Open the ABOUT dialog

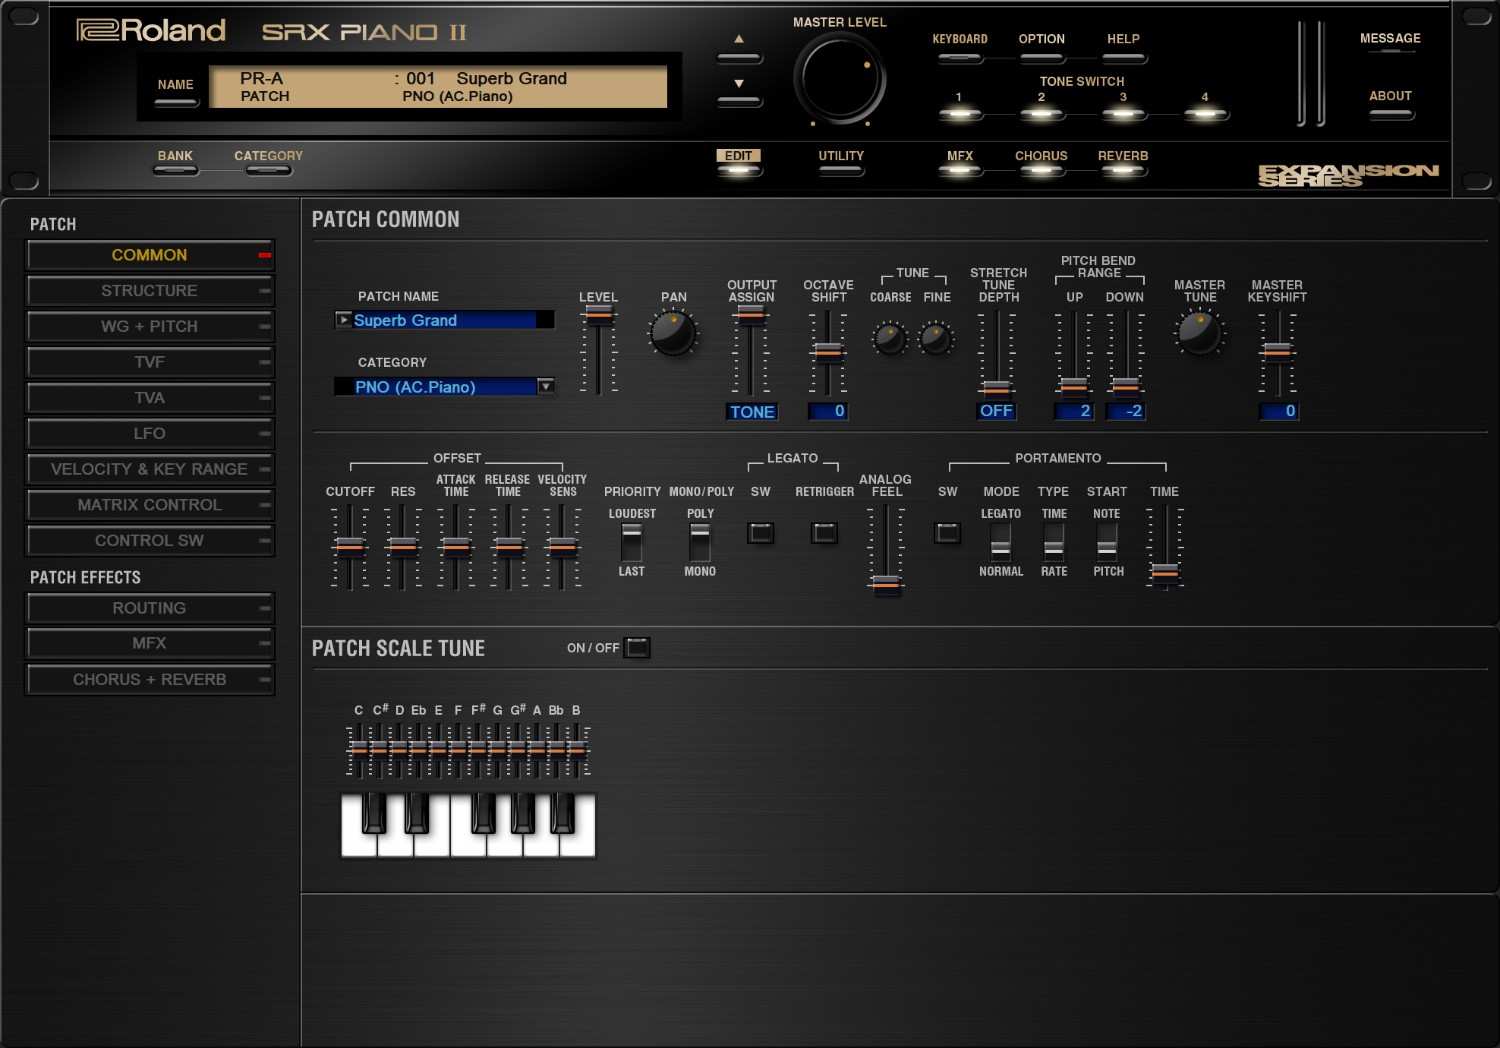(x=1390, y=114)
